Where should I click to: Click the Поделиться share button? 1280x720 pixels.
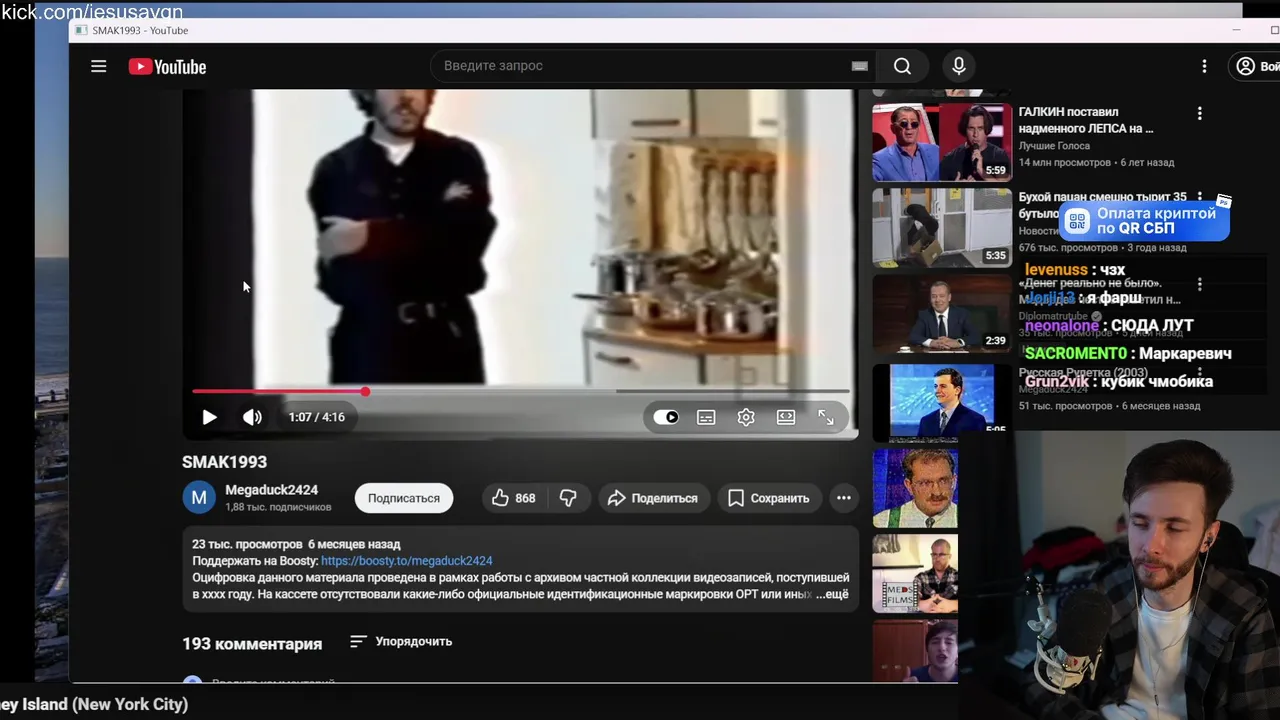[x=653, y=498]
